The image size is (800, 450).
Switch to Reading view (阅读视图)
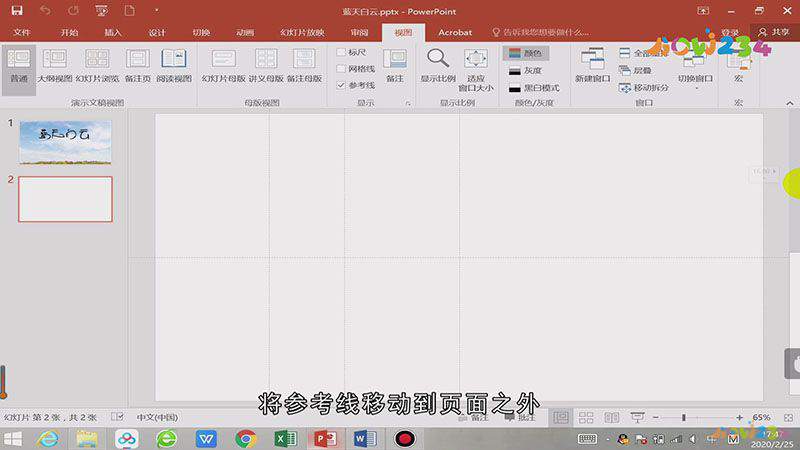point(174,67)
